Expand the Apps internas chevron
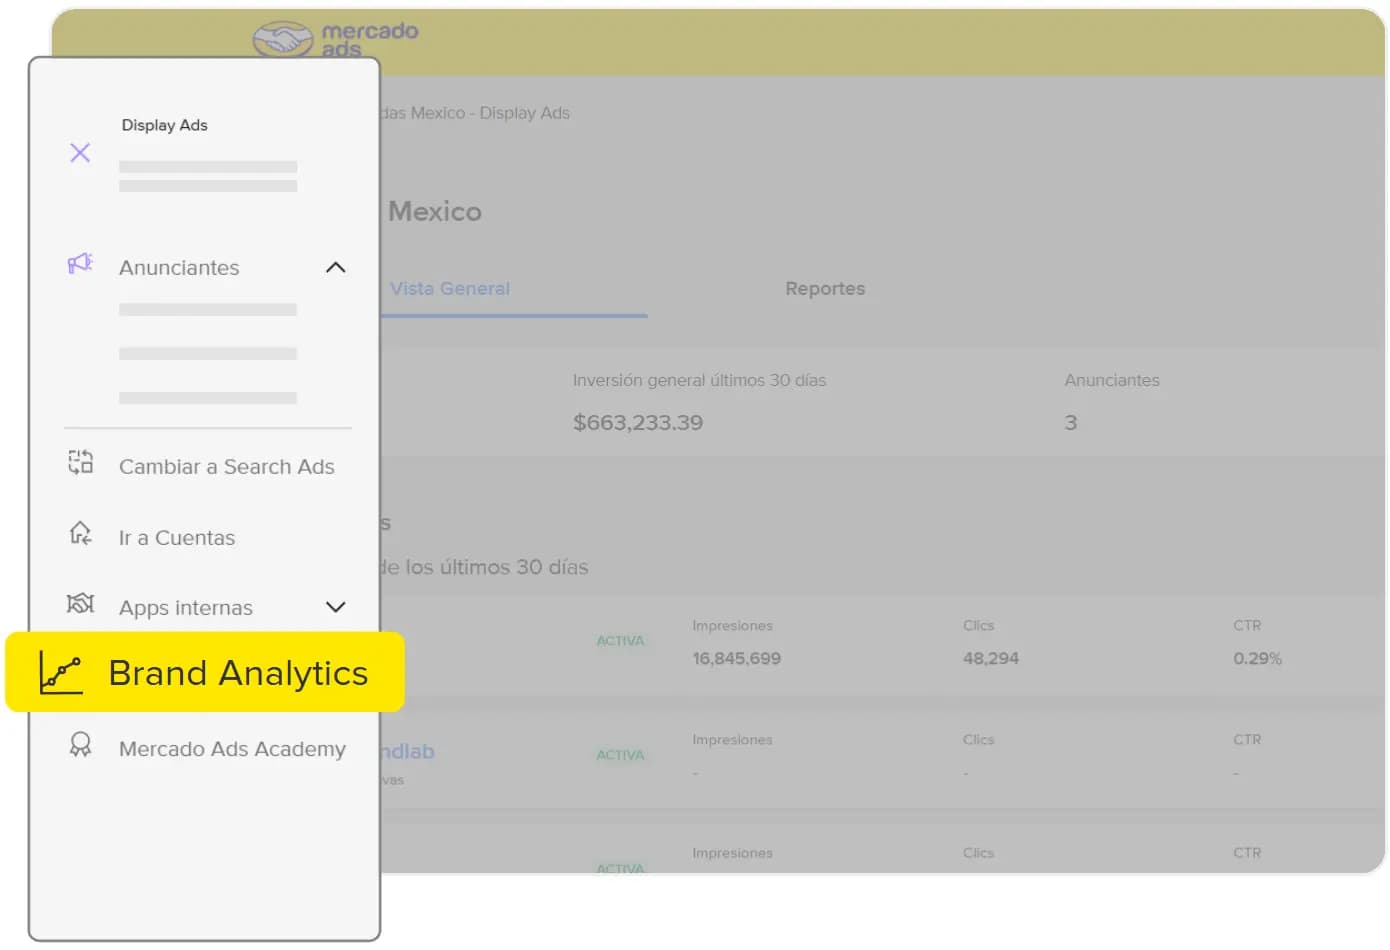The height and width of the screenshot is (950, 1390). tap(336, 608)
